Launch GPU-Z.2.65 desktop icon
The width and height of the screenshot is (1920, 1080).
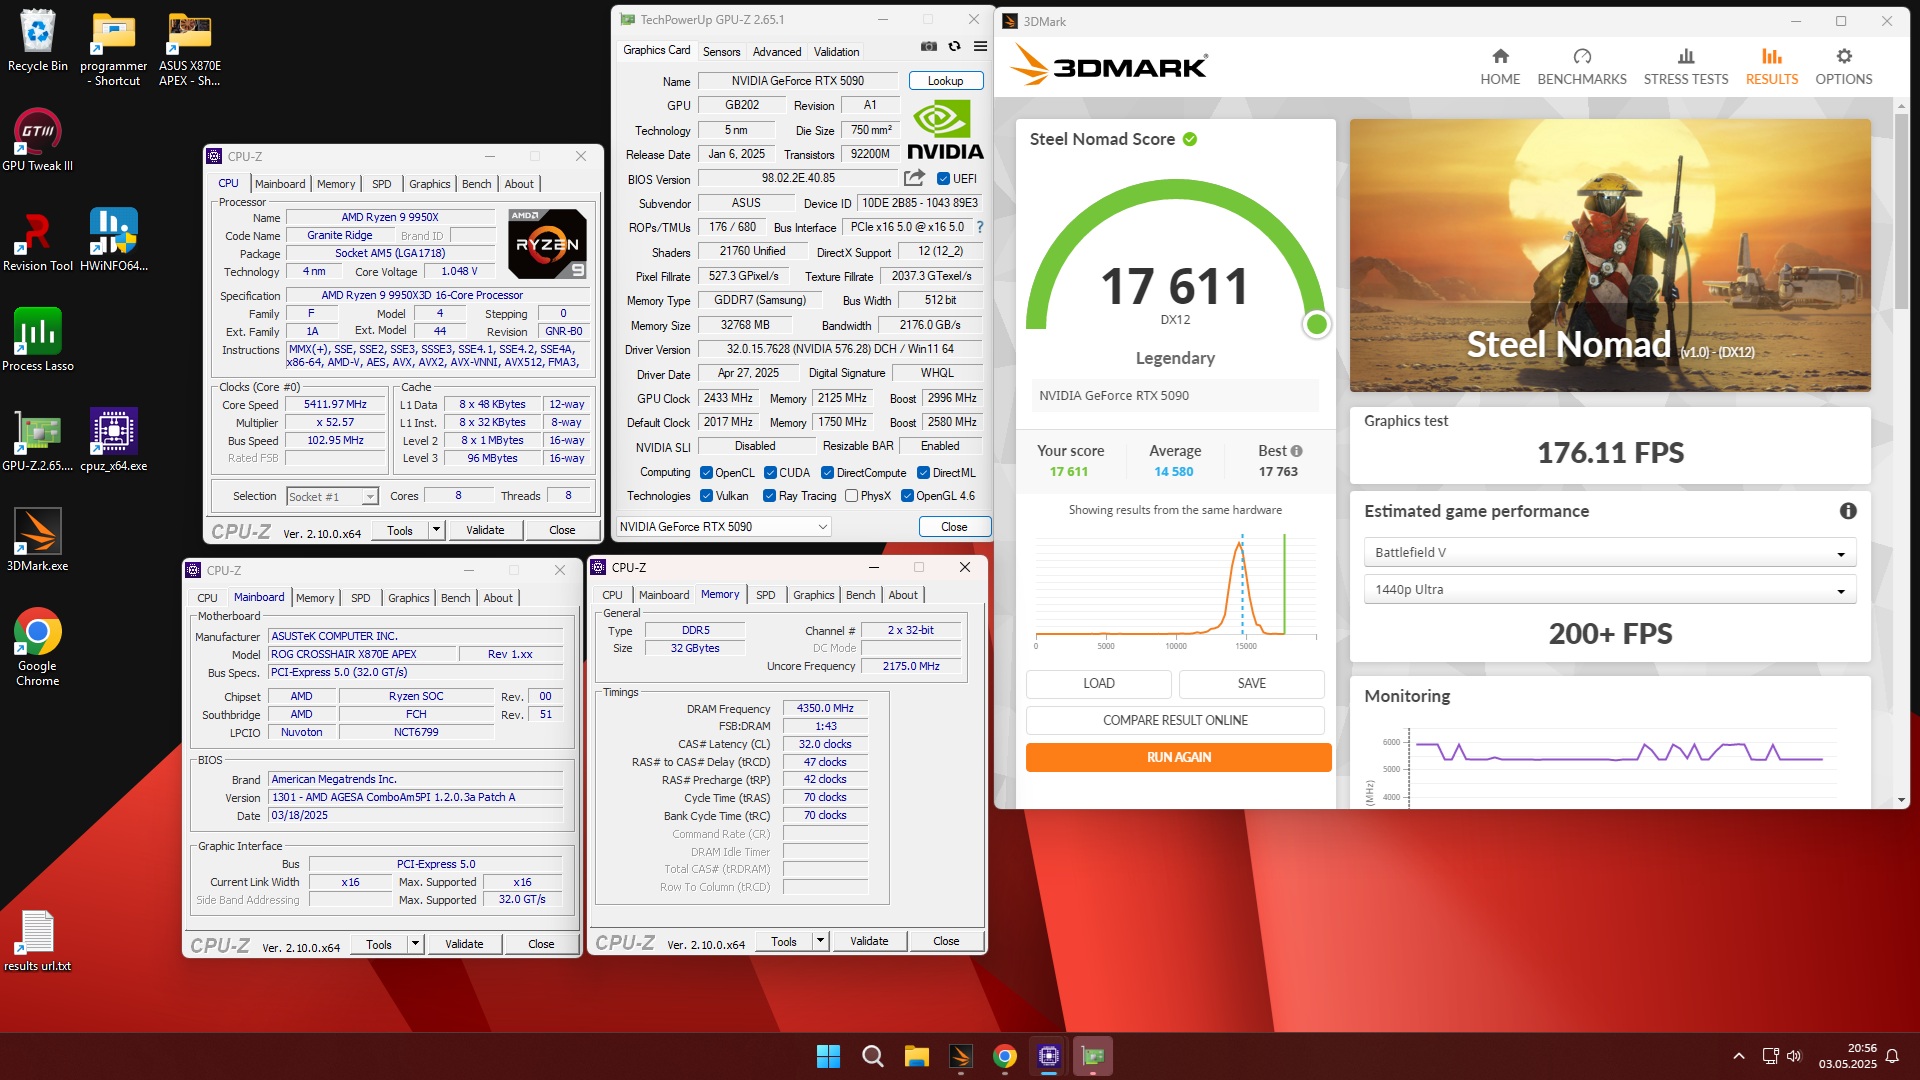pyautogui.click(x=38, y=440)
